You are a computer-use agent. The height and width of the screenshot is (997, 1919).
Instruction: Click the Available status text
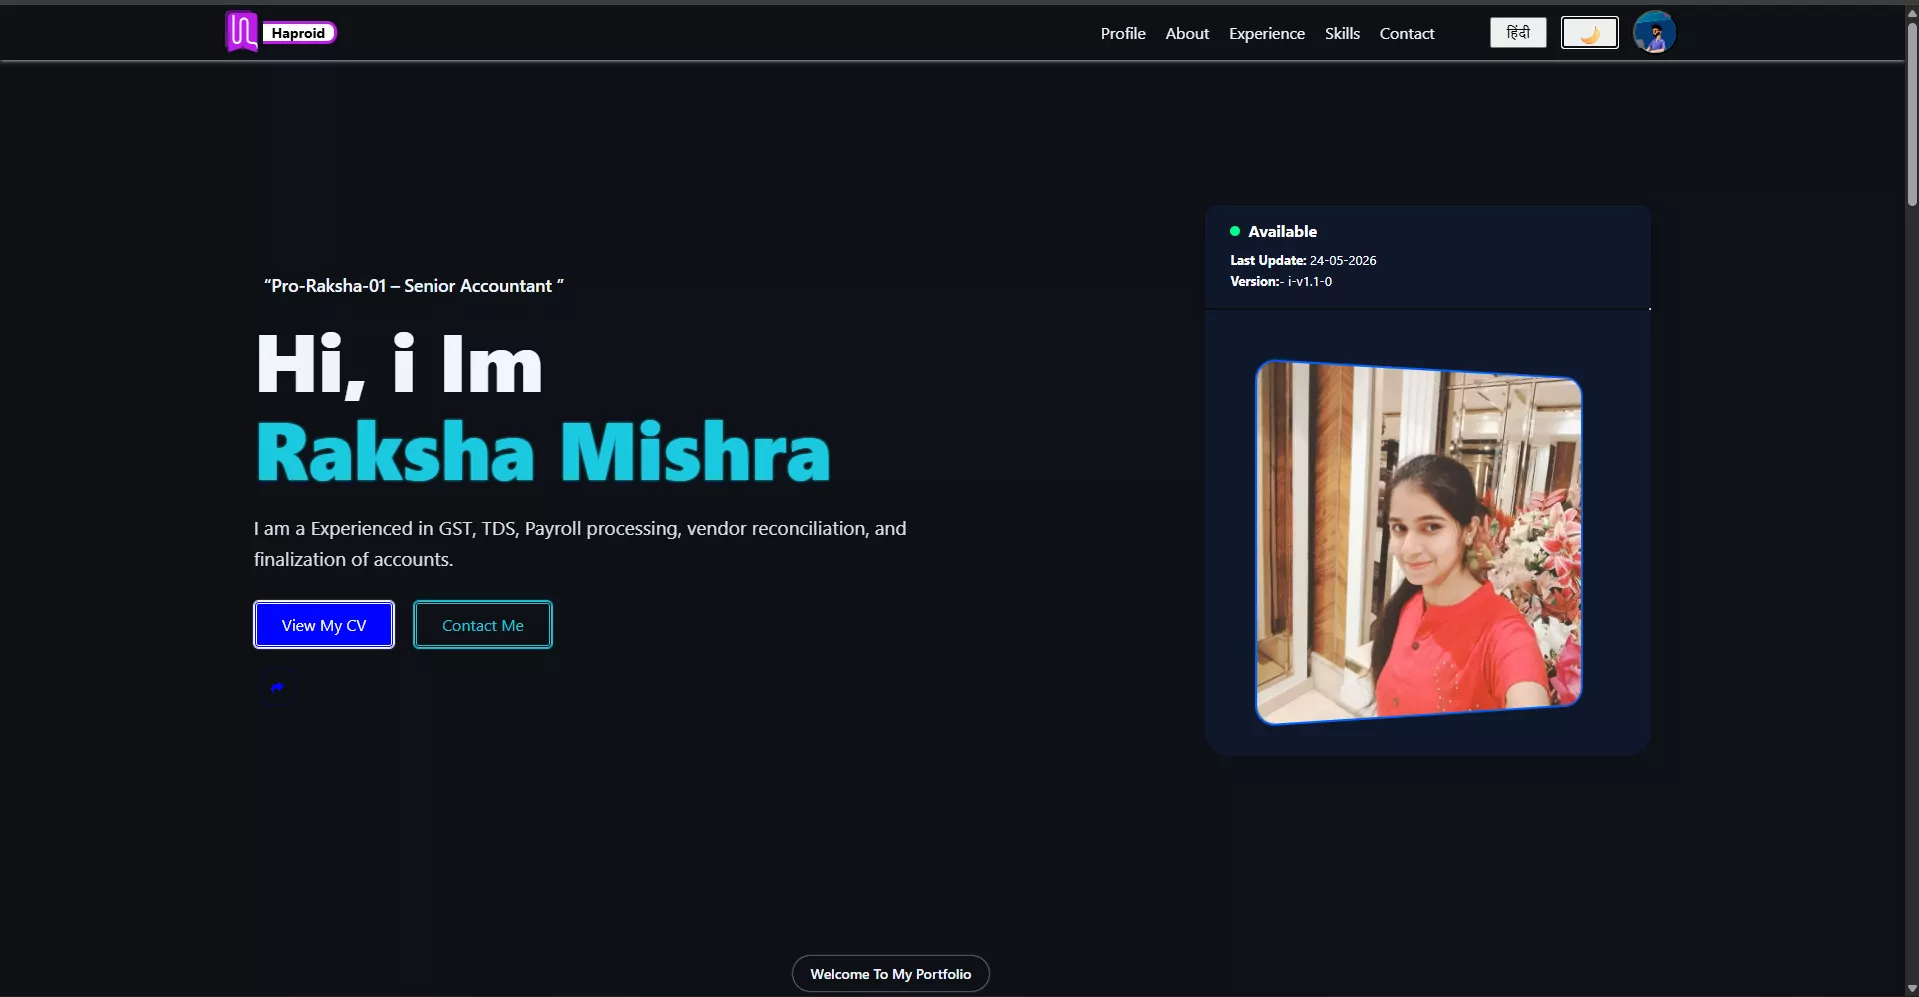[x=1282, y=231]
